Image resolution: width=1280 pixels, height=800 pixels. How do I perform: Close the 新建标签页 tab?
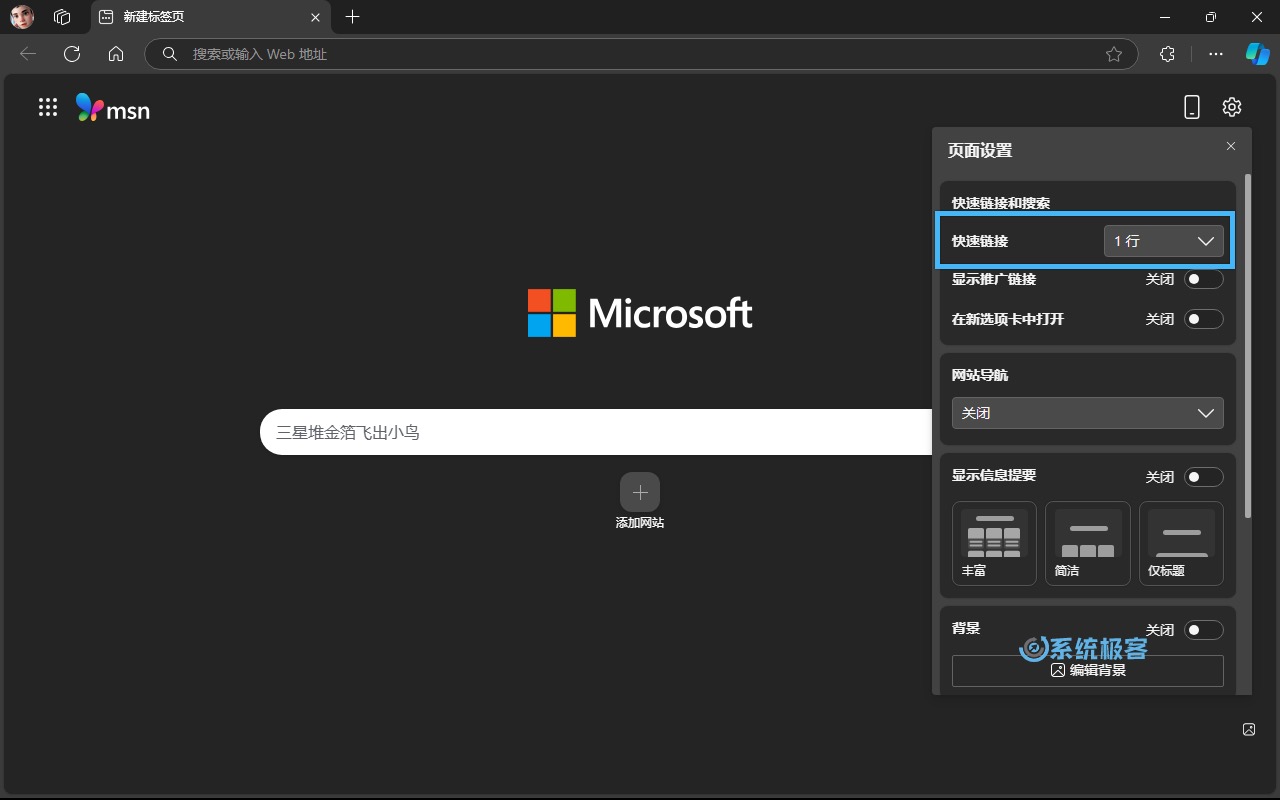[315, 17]
